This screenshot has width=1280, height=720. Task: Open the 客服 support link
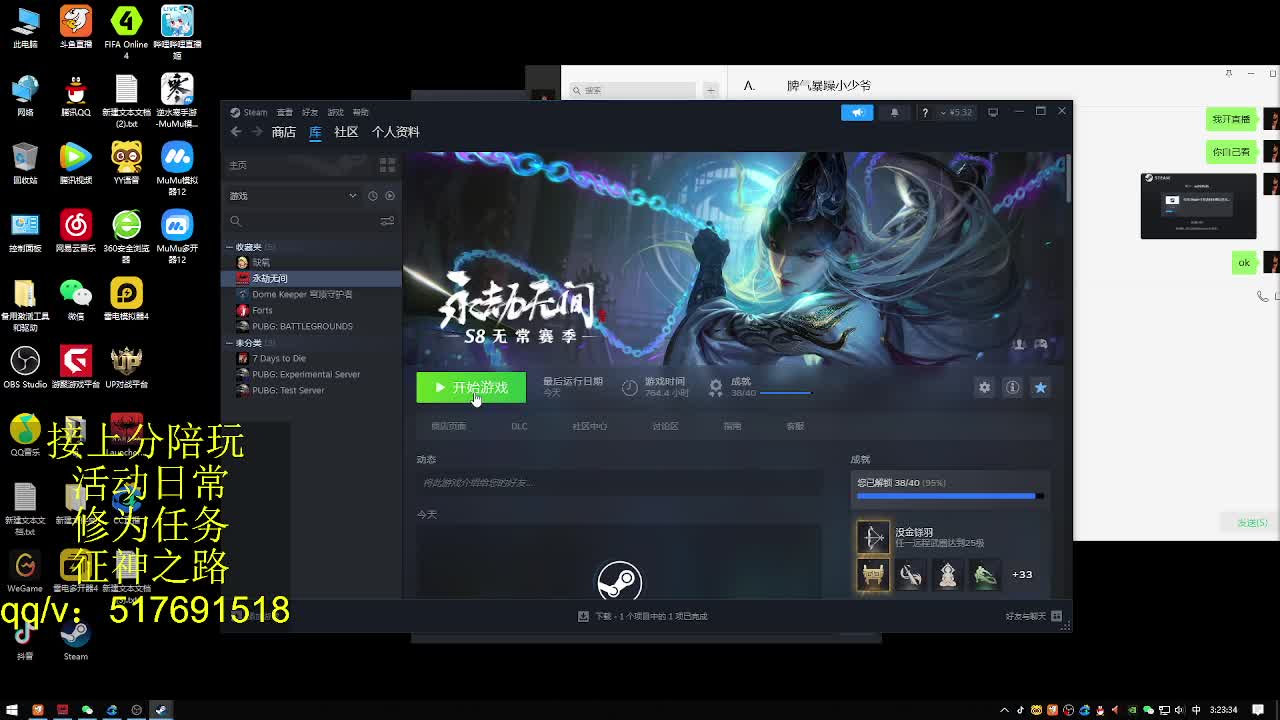pyautogui.click(x=795, y=426)
